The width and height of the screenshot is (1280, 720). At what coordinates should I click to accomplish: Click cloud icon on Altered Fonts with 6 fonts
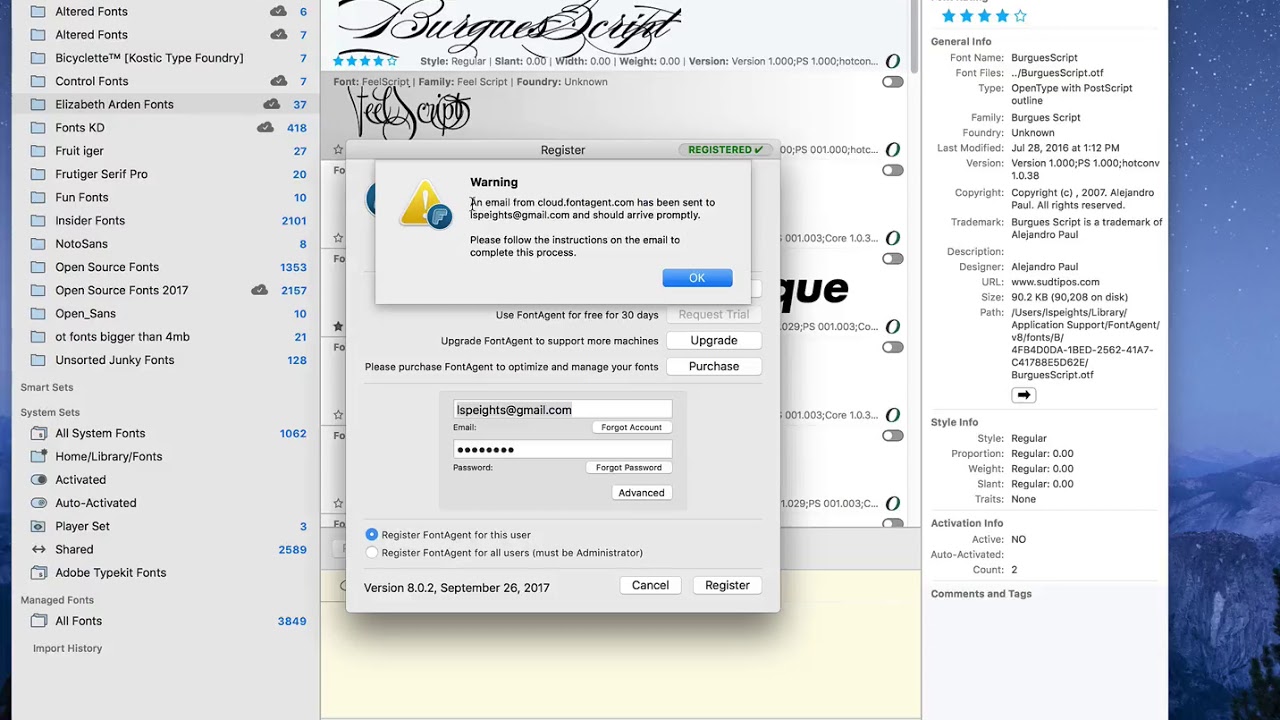coord(279,11)
